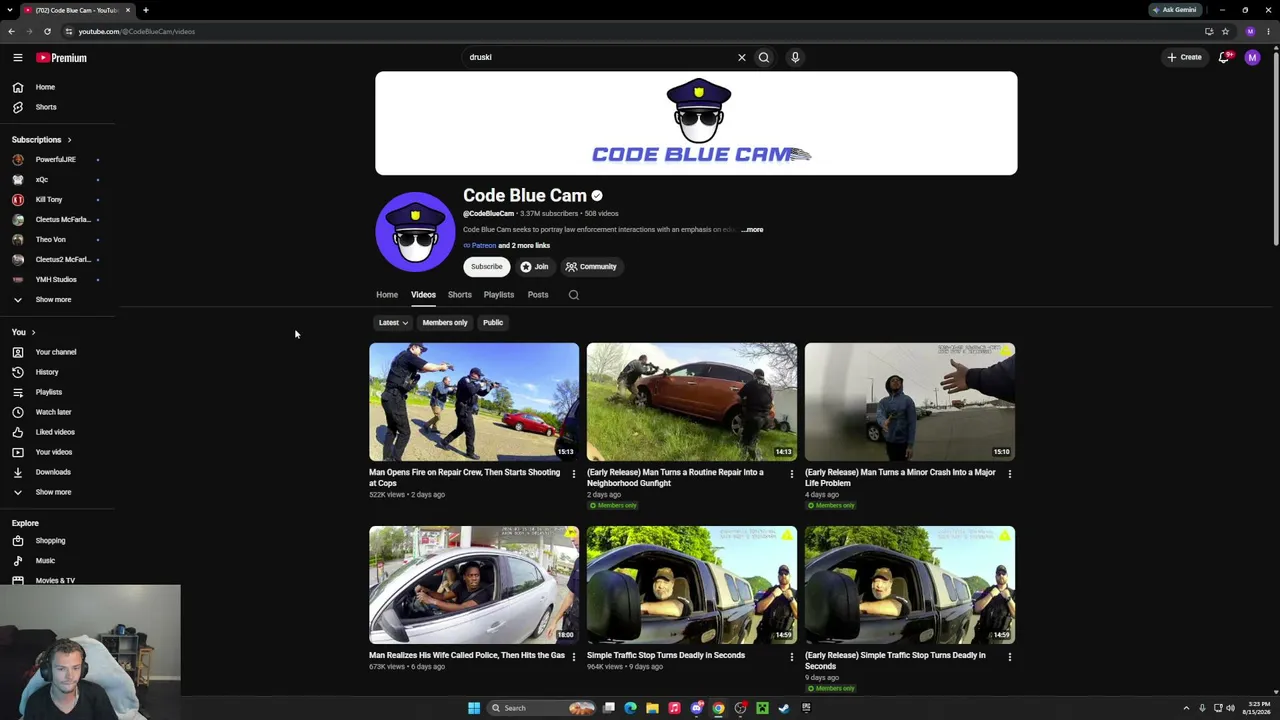This screenshot has height=720, width=1280.
Task: Open the Windows Start menu
Action: (x=474, y=708)
